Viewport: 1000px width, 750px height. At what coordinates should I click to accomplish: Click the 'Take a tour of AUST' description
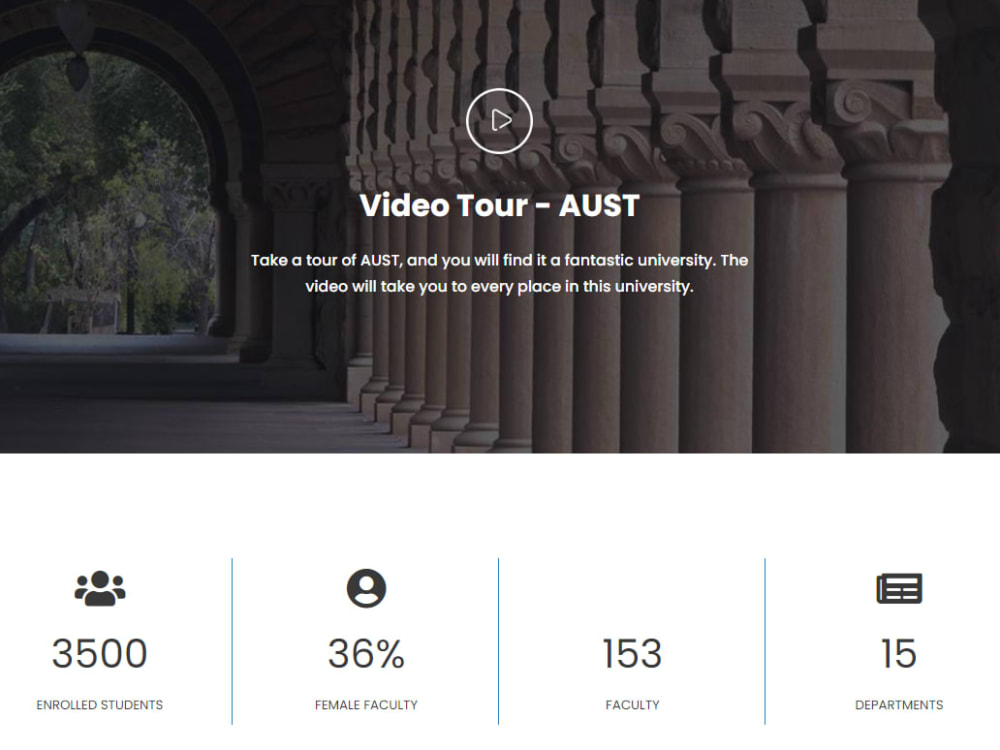coord(499,274)
